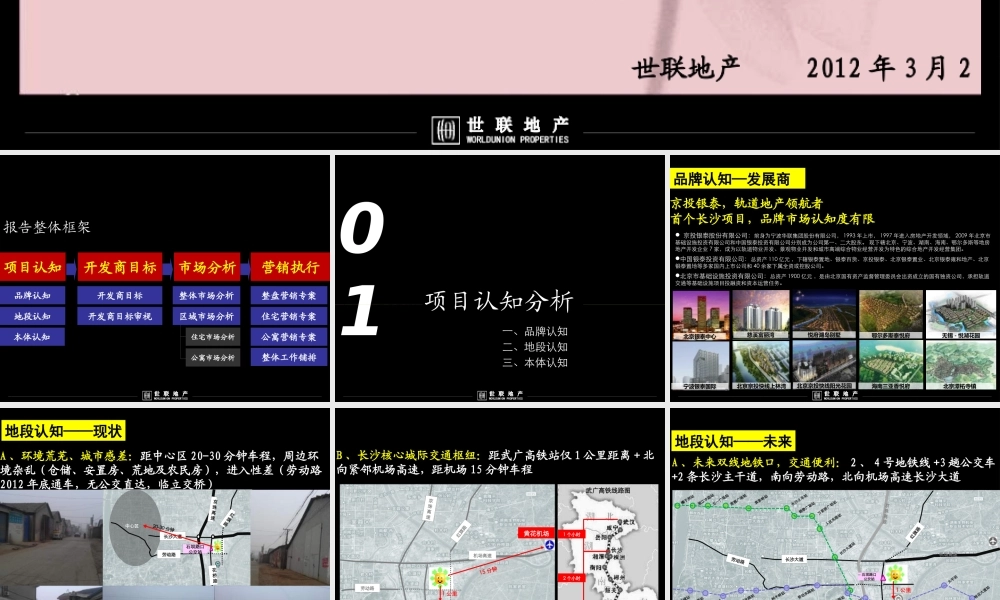Select the blue 整体市场分析 box

(206, 295)
